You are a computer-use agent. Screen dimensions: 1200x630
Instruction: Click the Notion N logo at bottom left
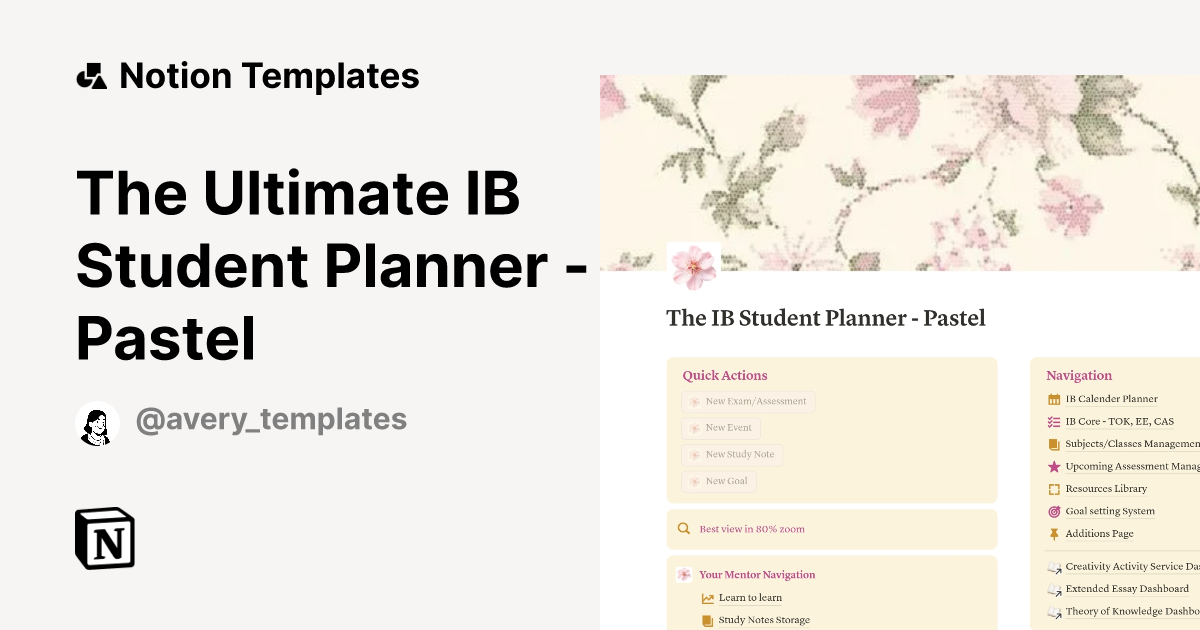[105, 540]
